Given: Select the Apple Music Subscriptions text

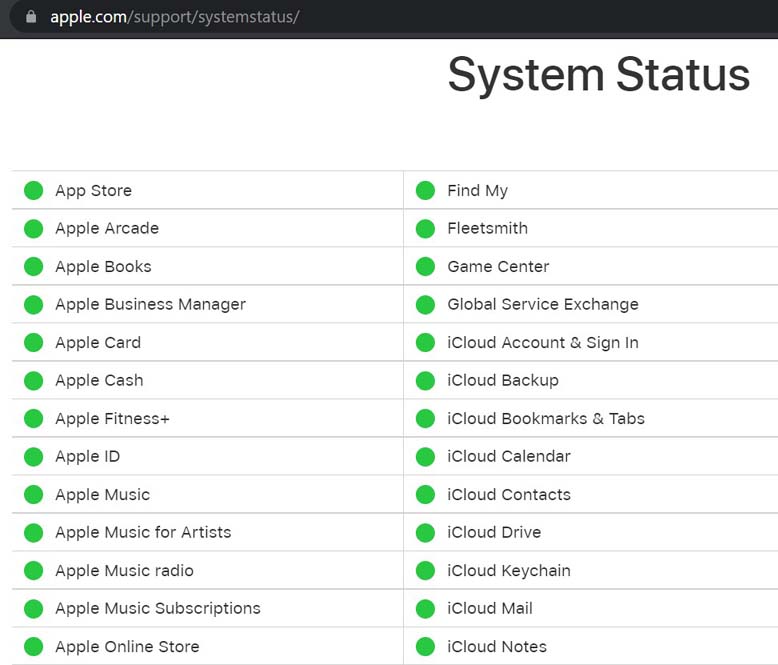Looking at the screenshot, I should point(158,608).
